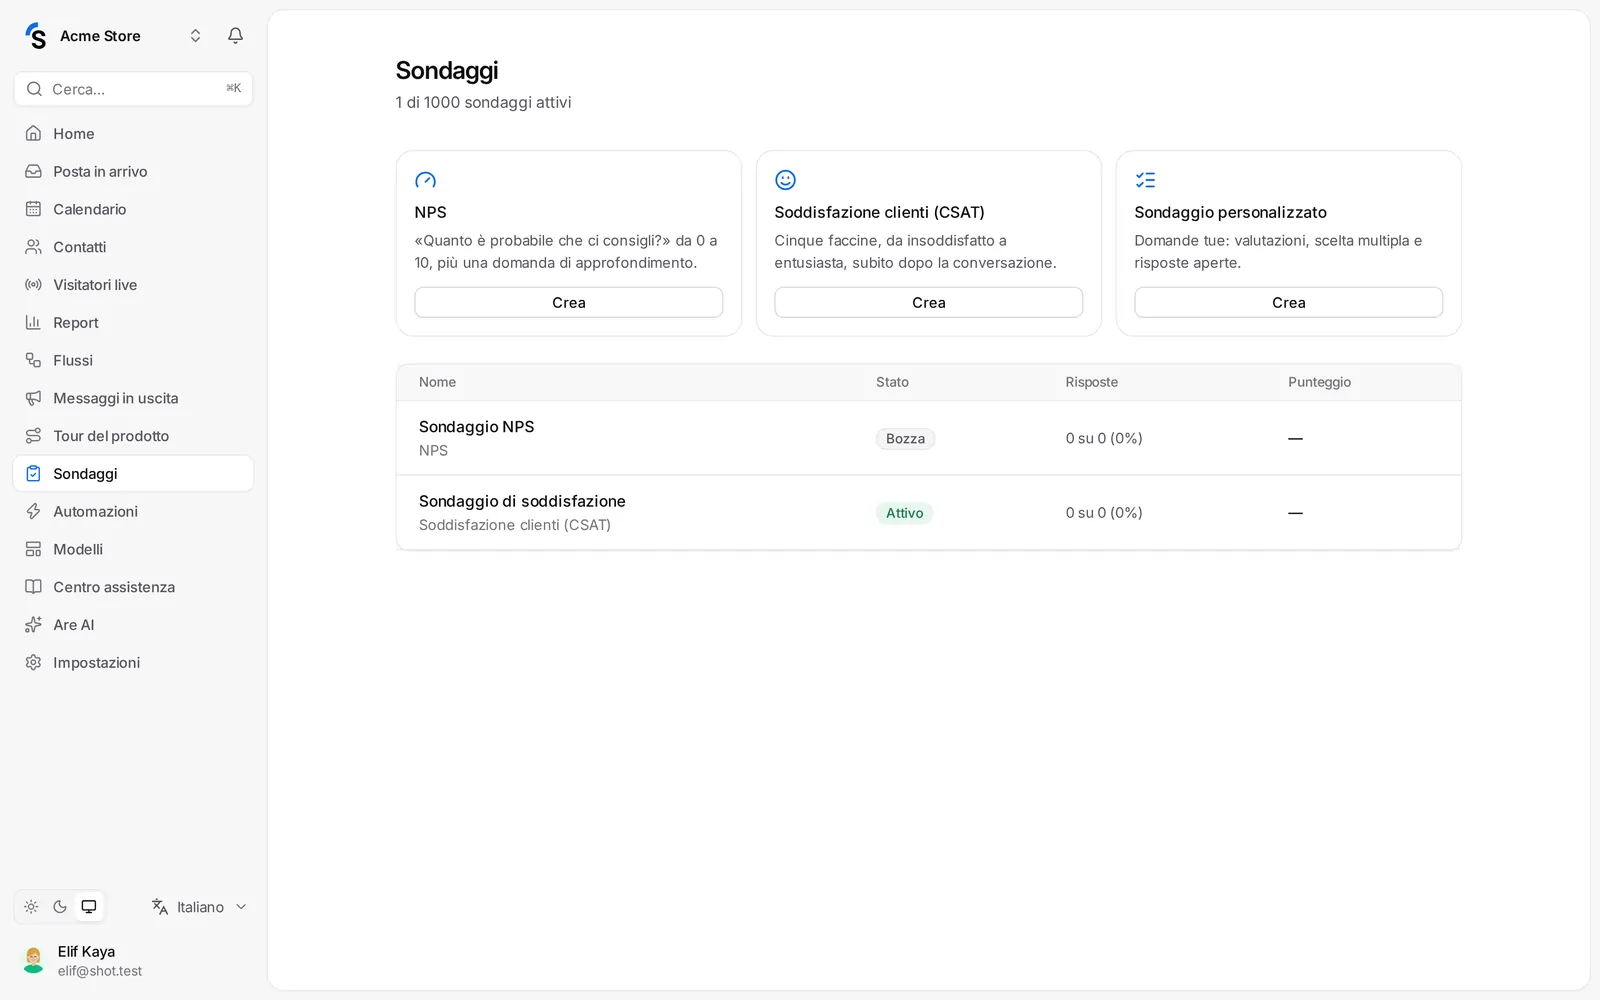Click the Acme Store logo icon
This screenshot has height=1000, width=1600.
pyautogui.click(x=36, y=36)
